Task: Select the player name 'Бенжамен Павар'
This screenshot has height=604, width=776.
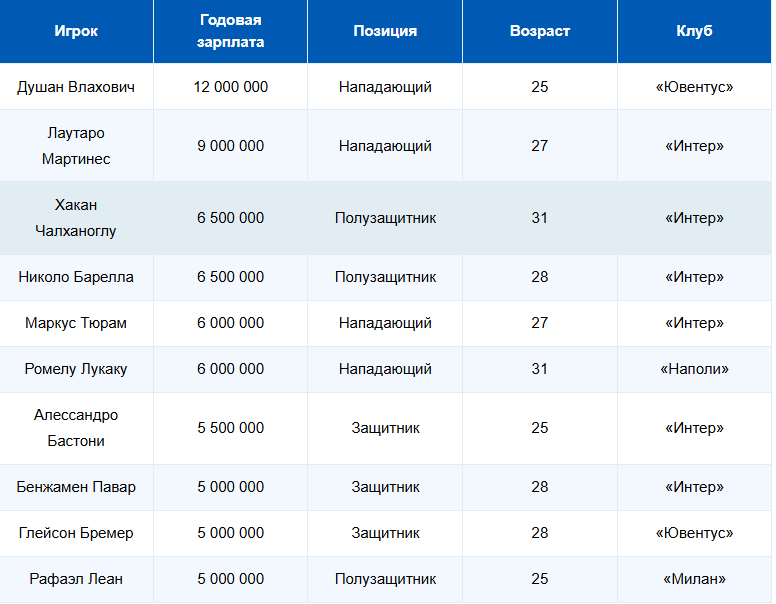Action: [x=76, y=487]
